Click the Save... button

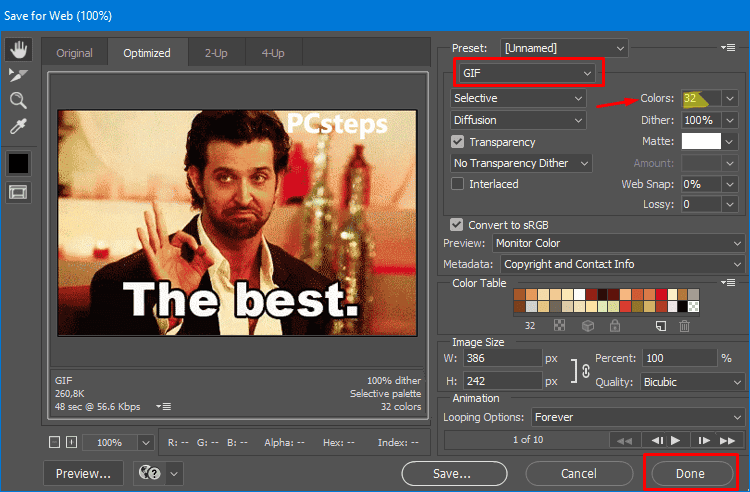click(454, 474)
